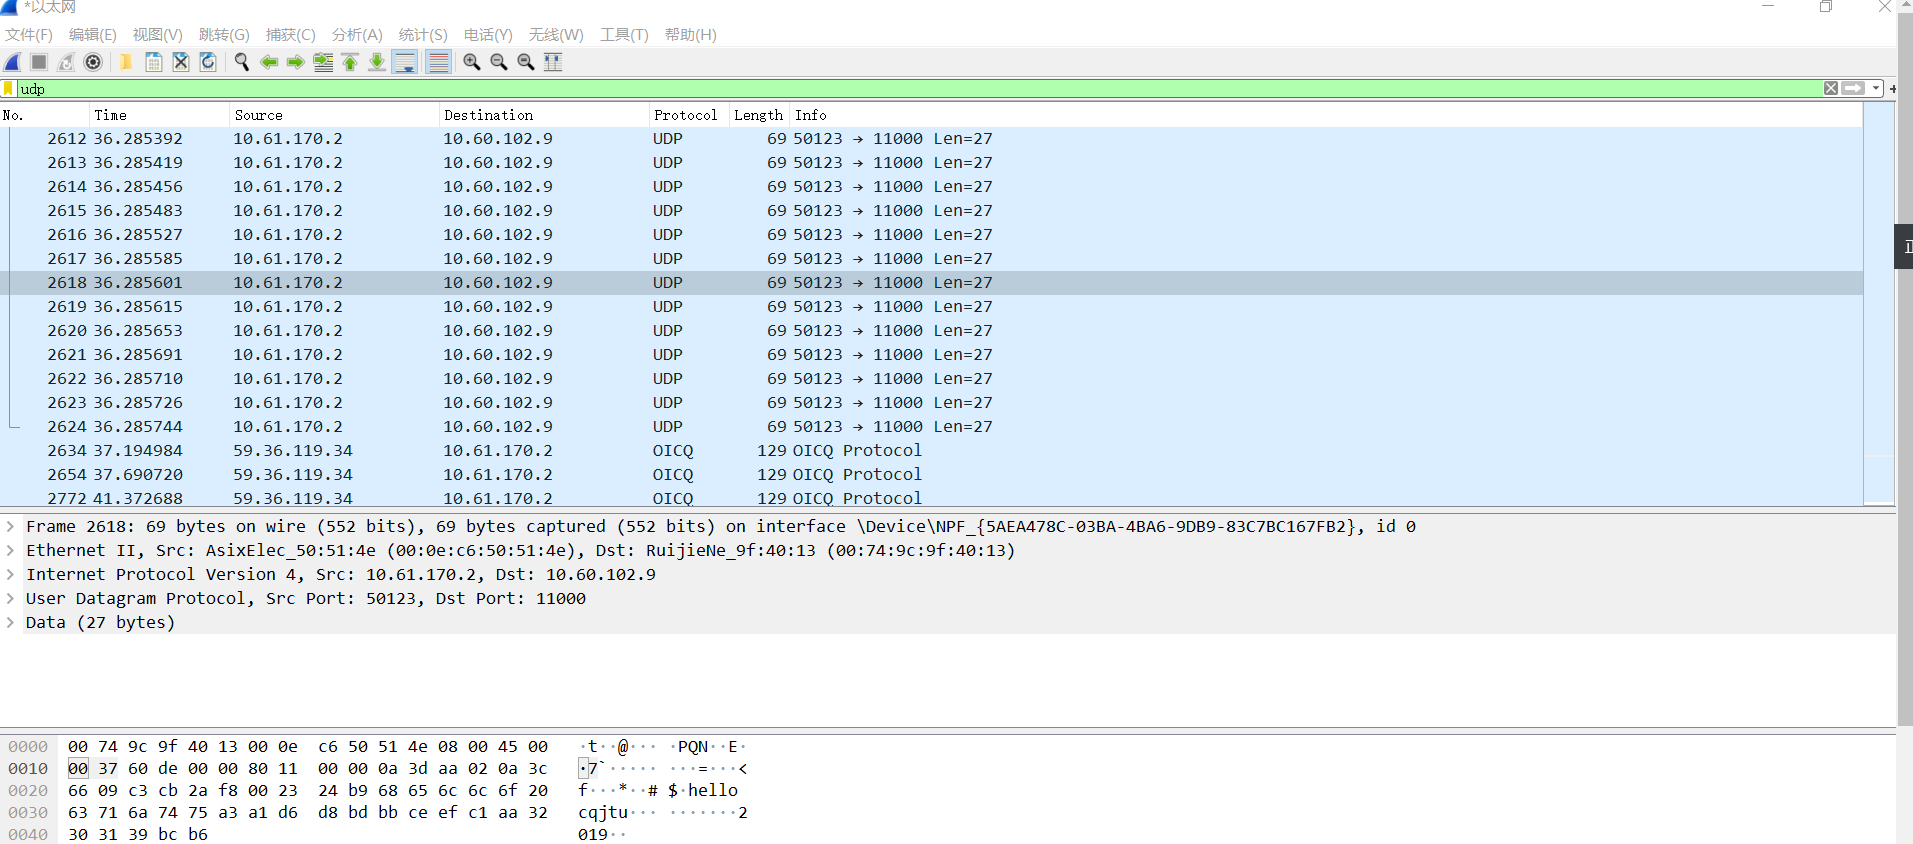The image size is (1913, 844).
Task: Open the 工具(T) menu
Action: click(x=624, y=35)
